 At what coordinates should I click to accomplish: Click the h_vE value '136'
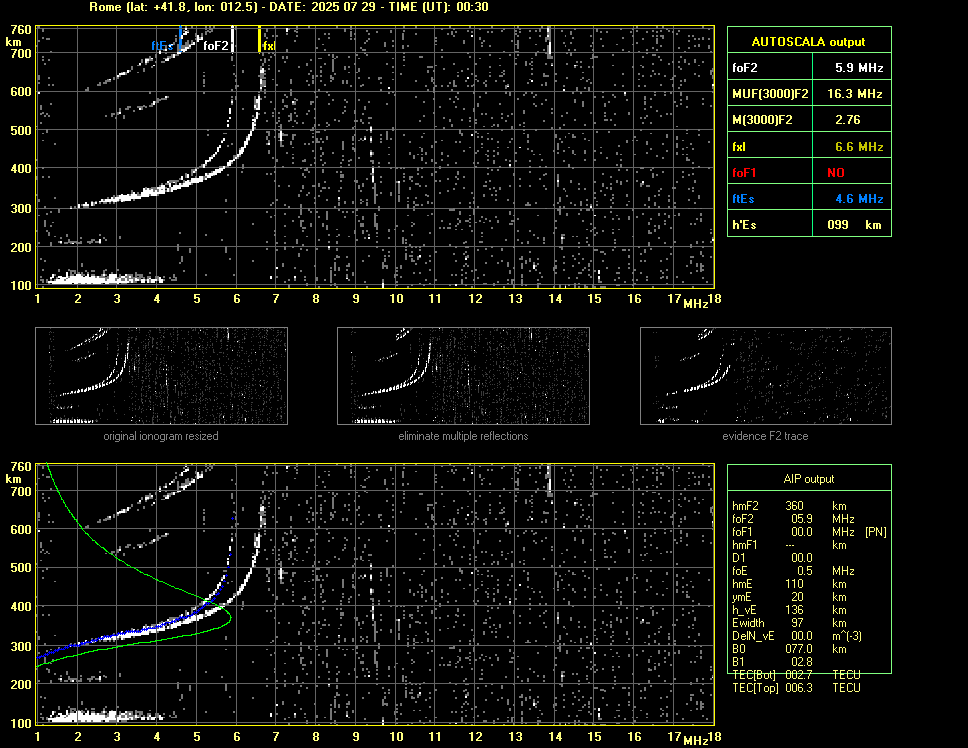tap(795, 610)
